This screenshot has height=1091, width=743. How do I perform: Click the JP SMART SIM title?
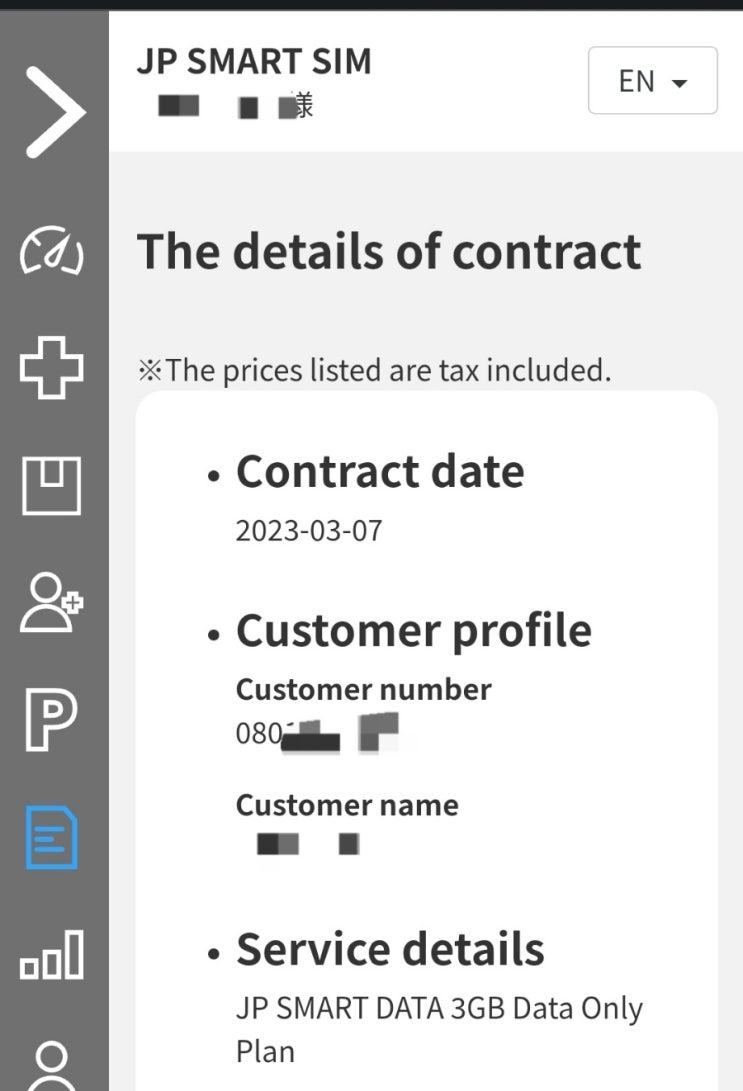[x=254, y=62]
